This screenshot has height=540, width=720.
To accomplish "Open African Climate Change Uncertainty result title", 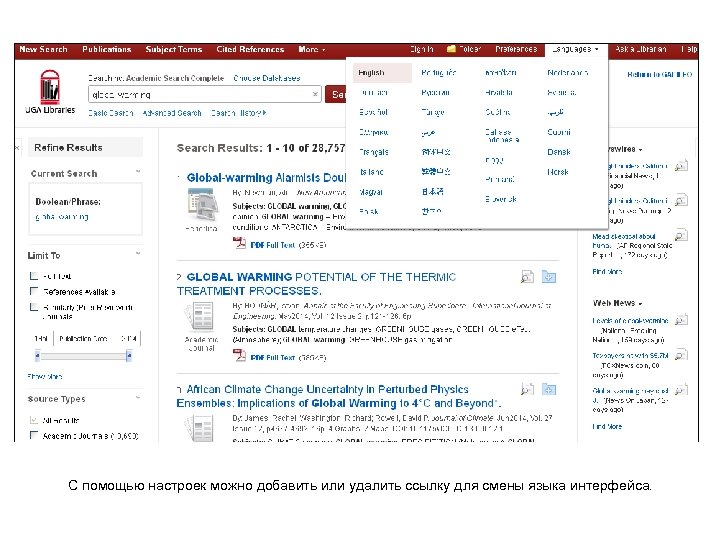I will 339,396.
